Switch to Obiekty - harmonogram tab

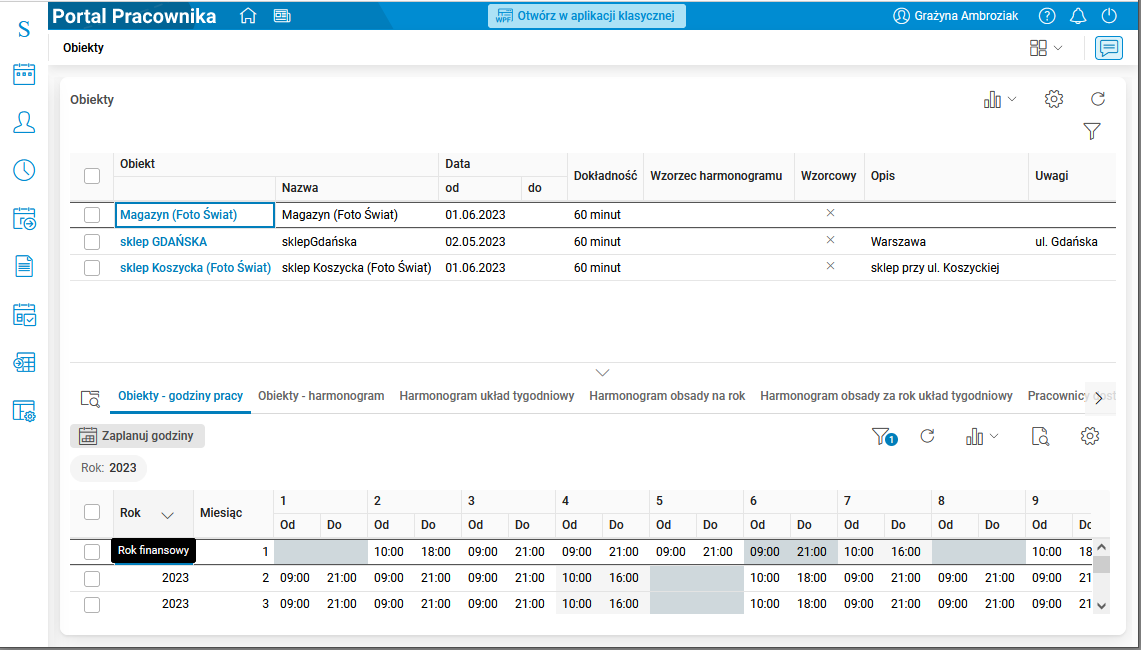coord(321,396)
